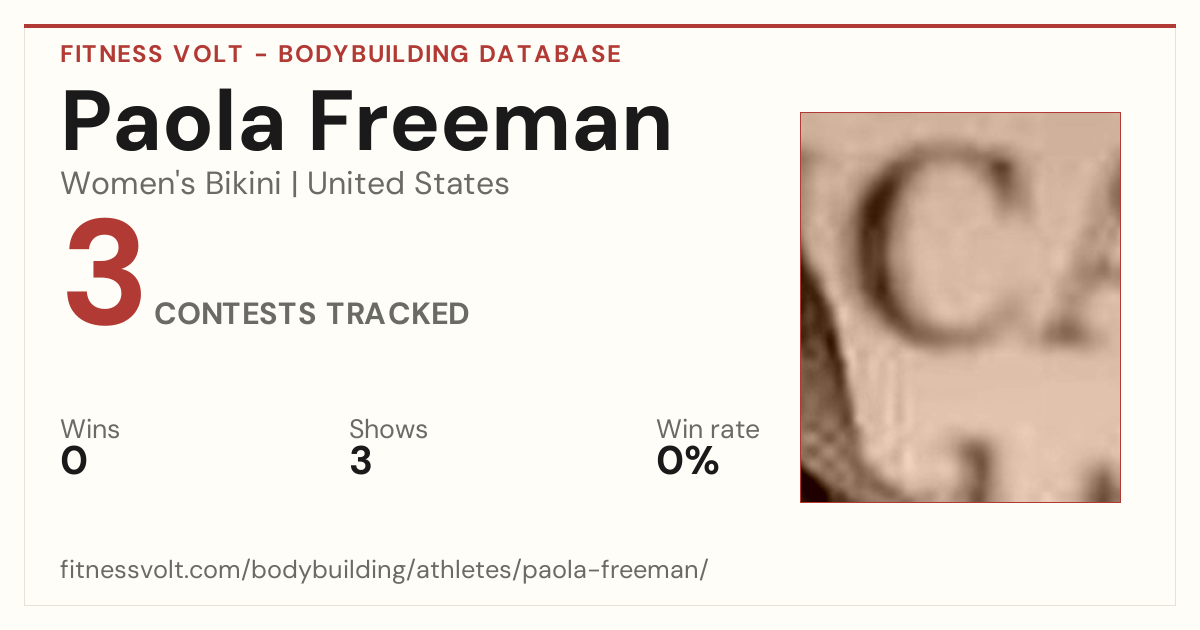Click the pipe separator after Women's Bikini

point(294,184)
